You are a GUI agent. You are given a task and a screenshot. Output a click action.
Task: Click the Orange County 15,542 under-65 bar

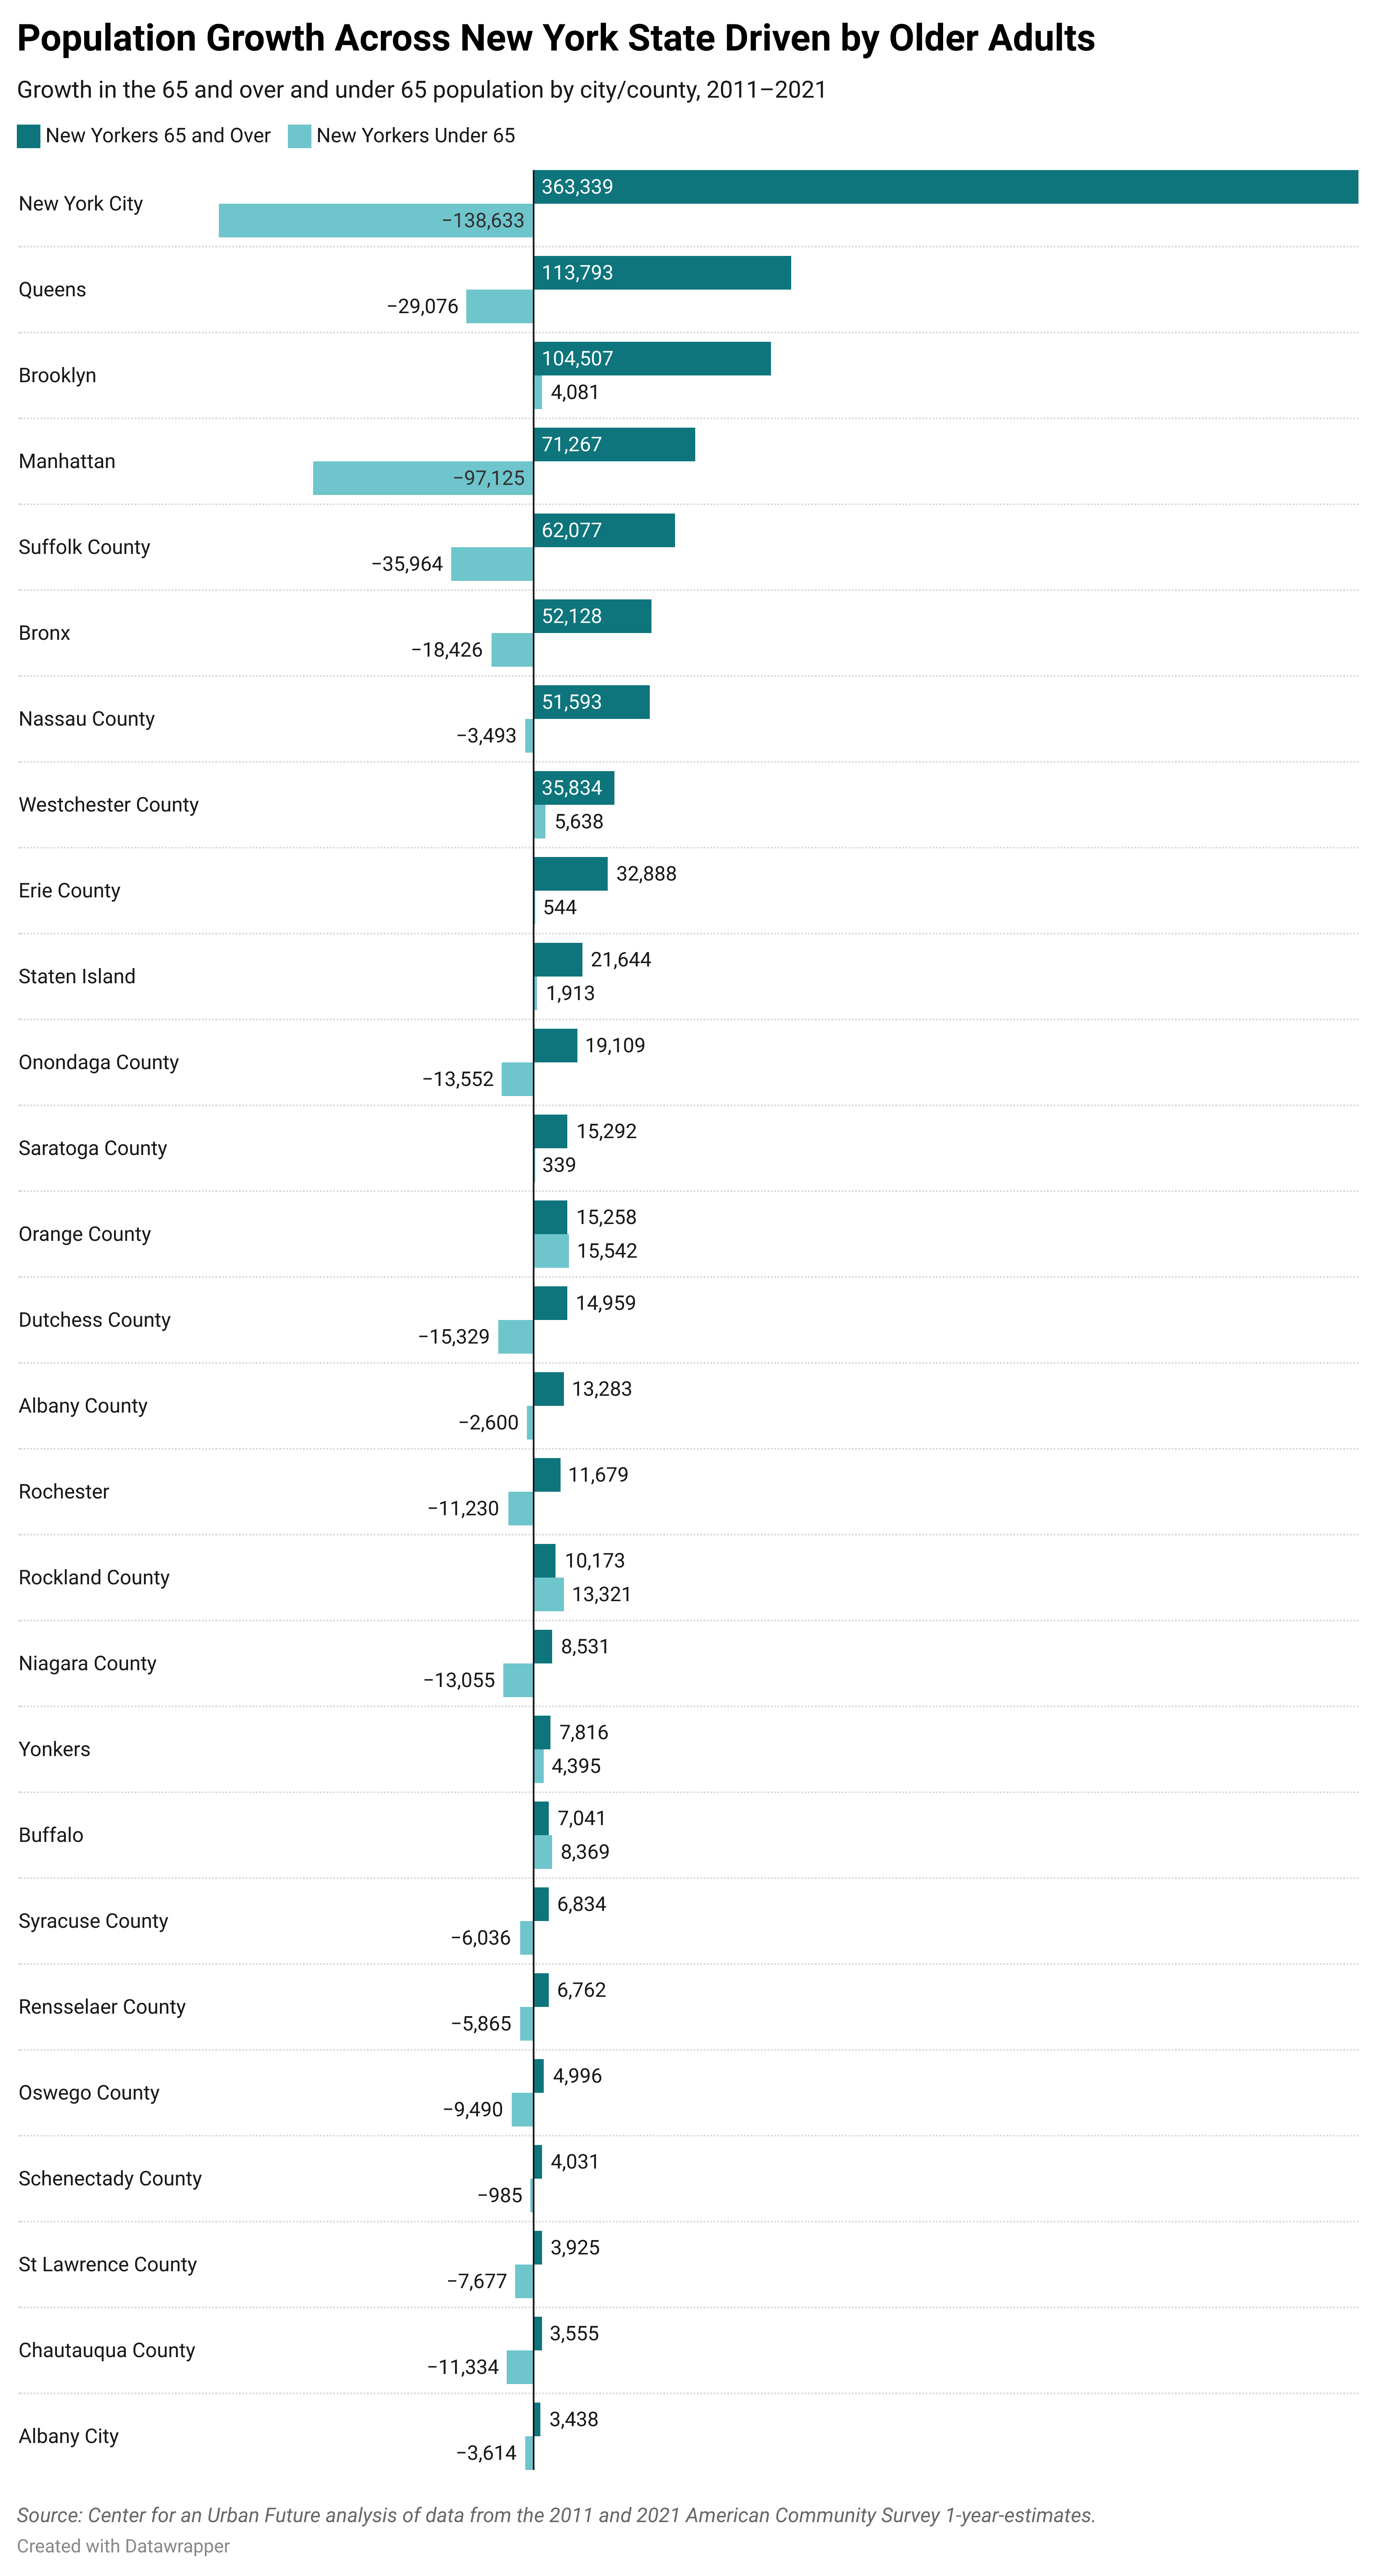[x=551, y=1251]
